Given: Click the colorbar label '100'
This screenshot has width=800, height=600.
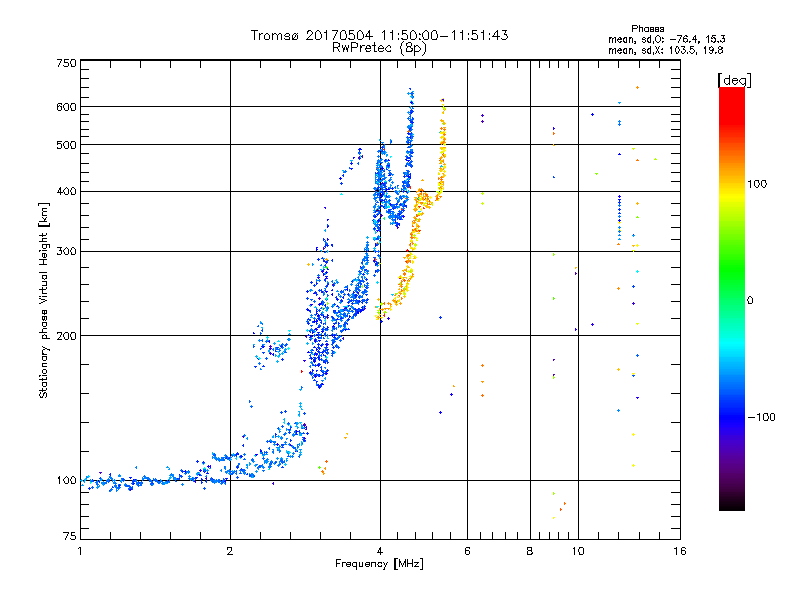Looking at the screenshot, I should coord(757,184).
